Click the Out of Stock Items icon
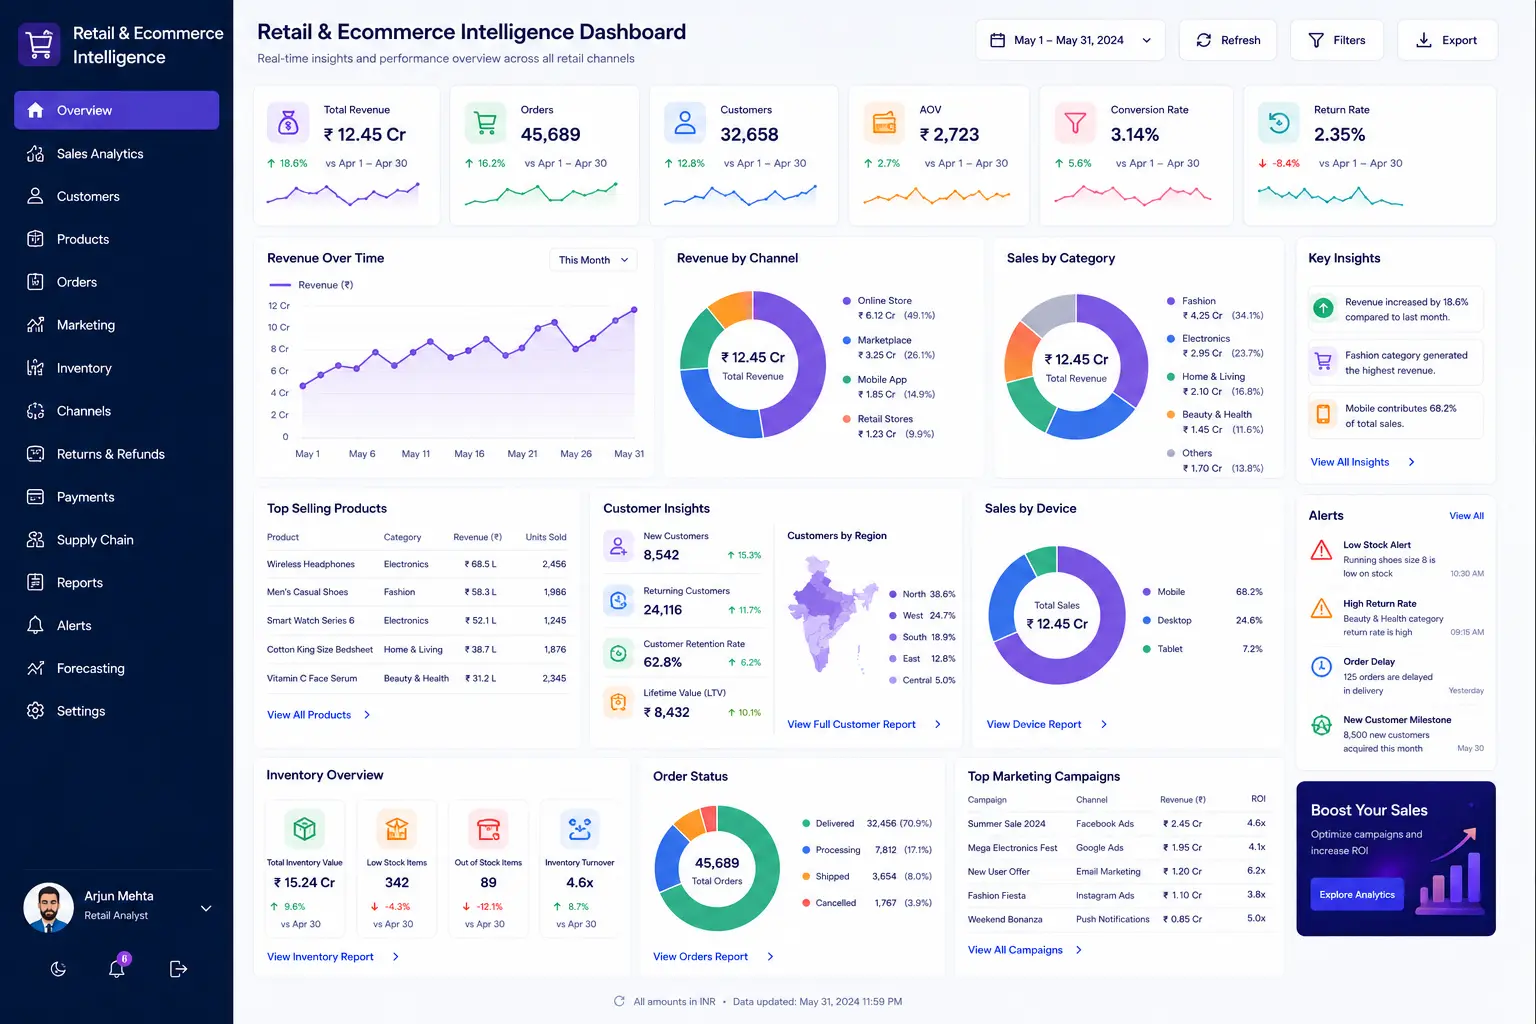Image resolution: width=1536 pixels, height=1024 pixels. pyautogui.click(x=488, y=829)
